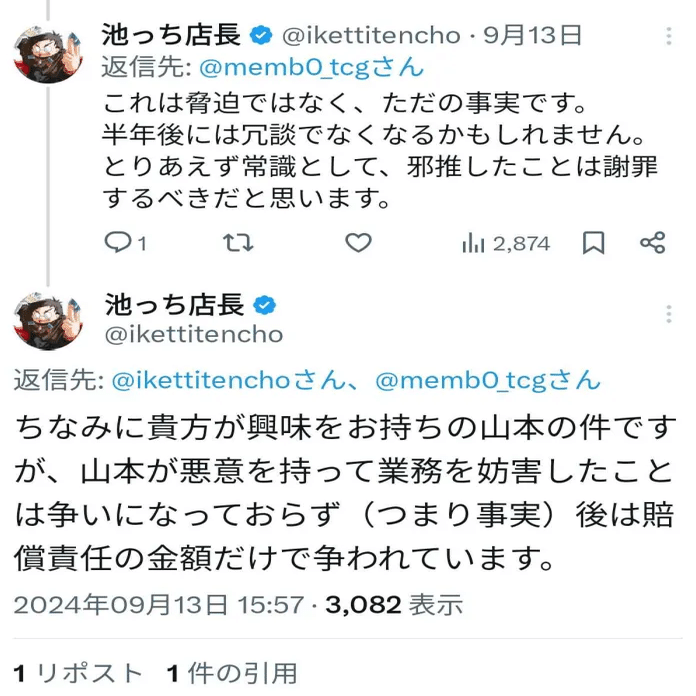Like the first tweet with heart icon
Viewport: 696px width, 696px height.
coord(358,243)
